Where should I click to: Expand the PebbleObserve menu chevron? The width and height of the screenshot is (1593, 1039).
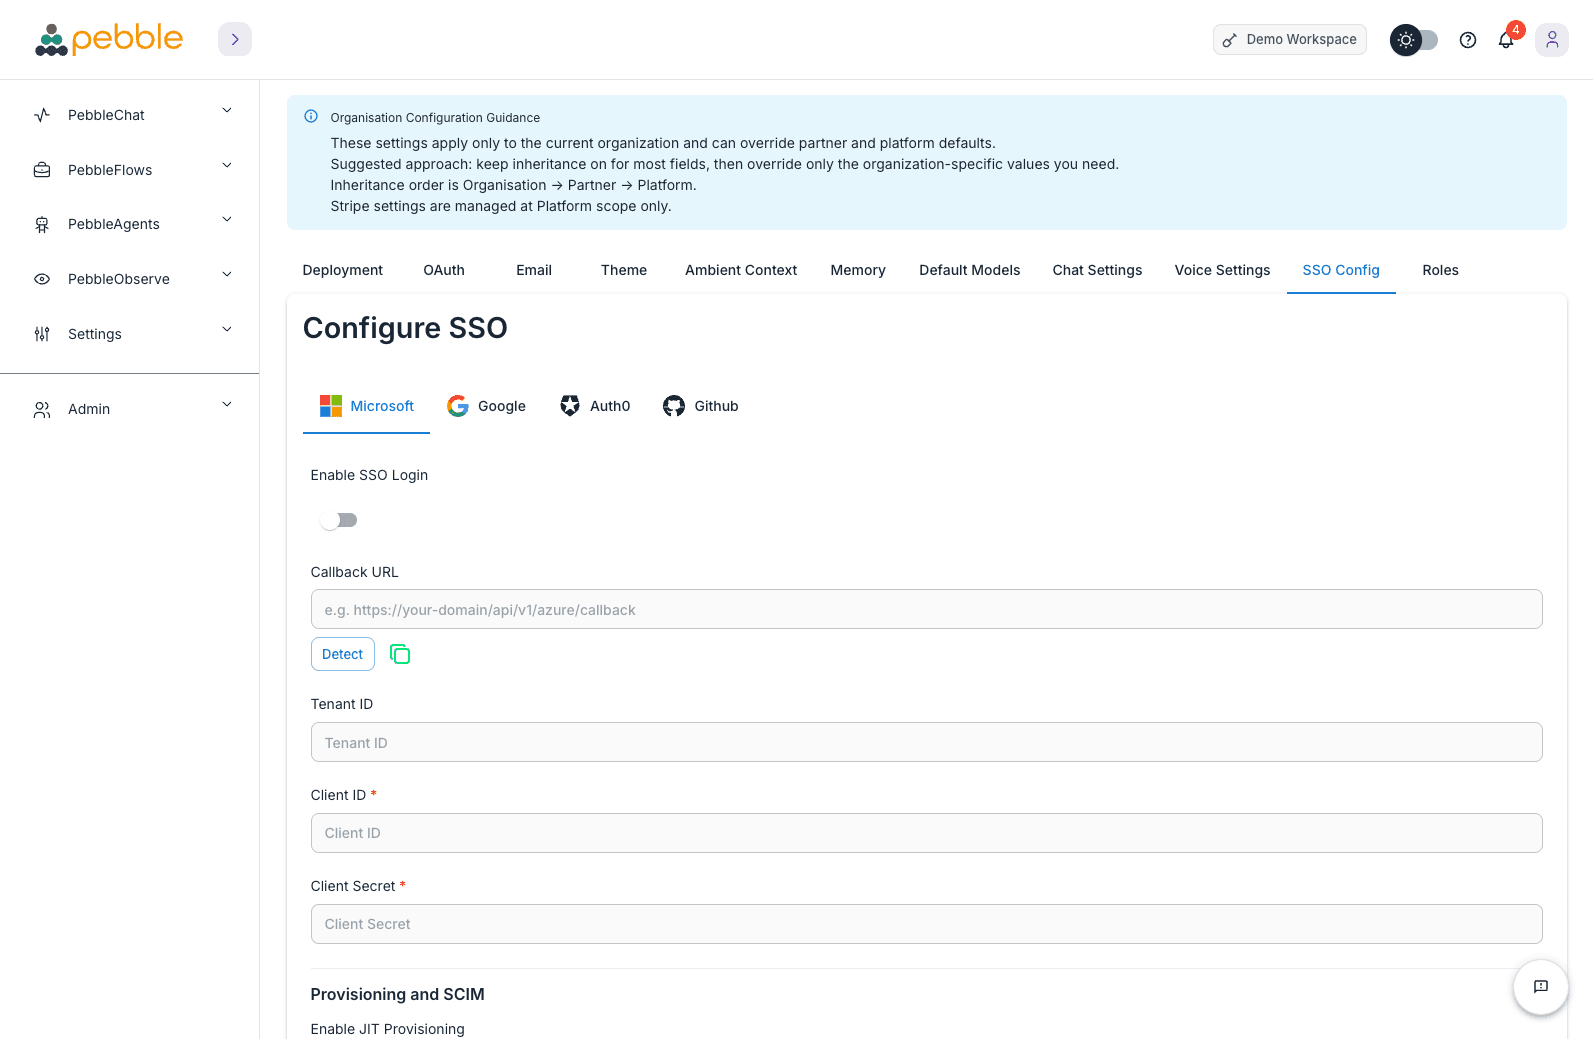(x=227, y=275)
